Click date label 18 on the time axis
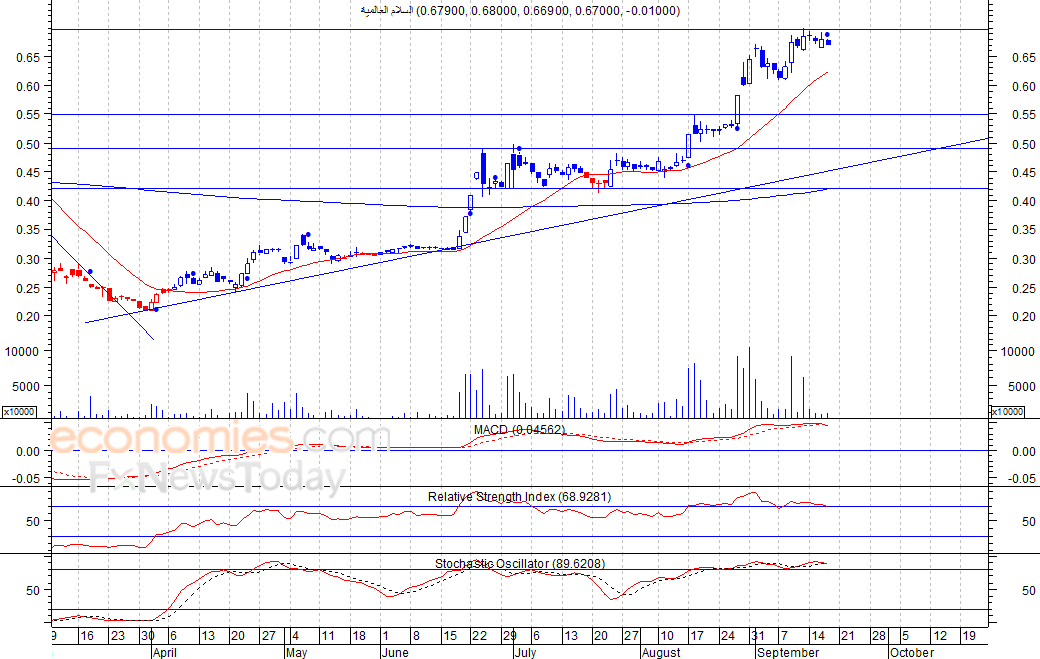Screen dimensions: 1040x659 [x=359, y=636]
